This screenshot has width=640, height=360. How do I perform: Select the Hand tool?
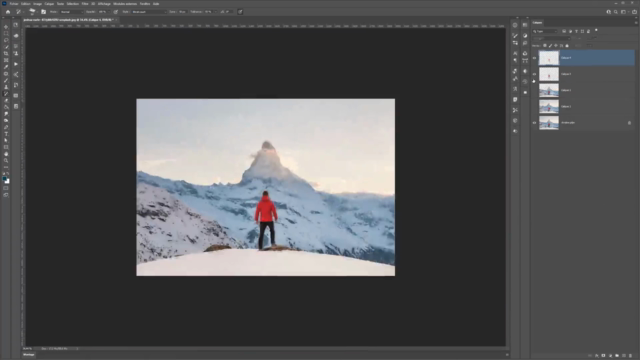pyautogui.click(x=6, y=154)
